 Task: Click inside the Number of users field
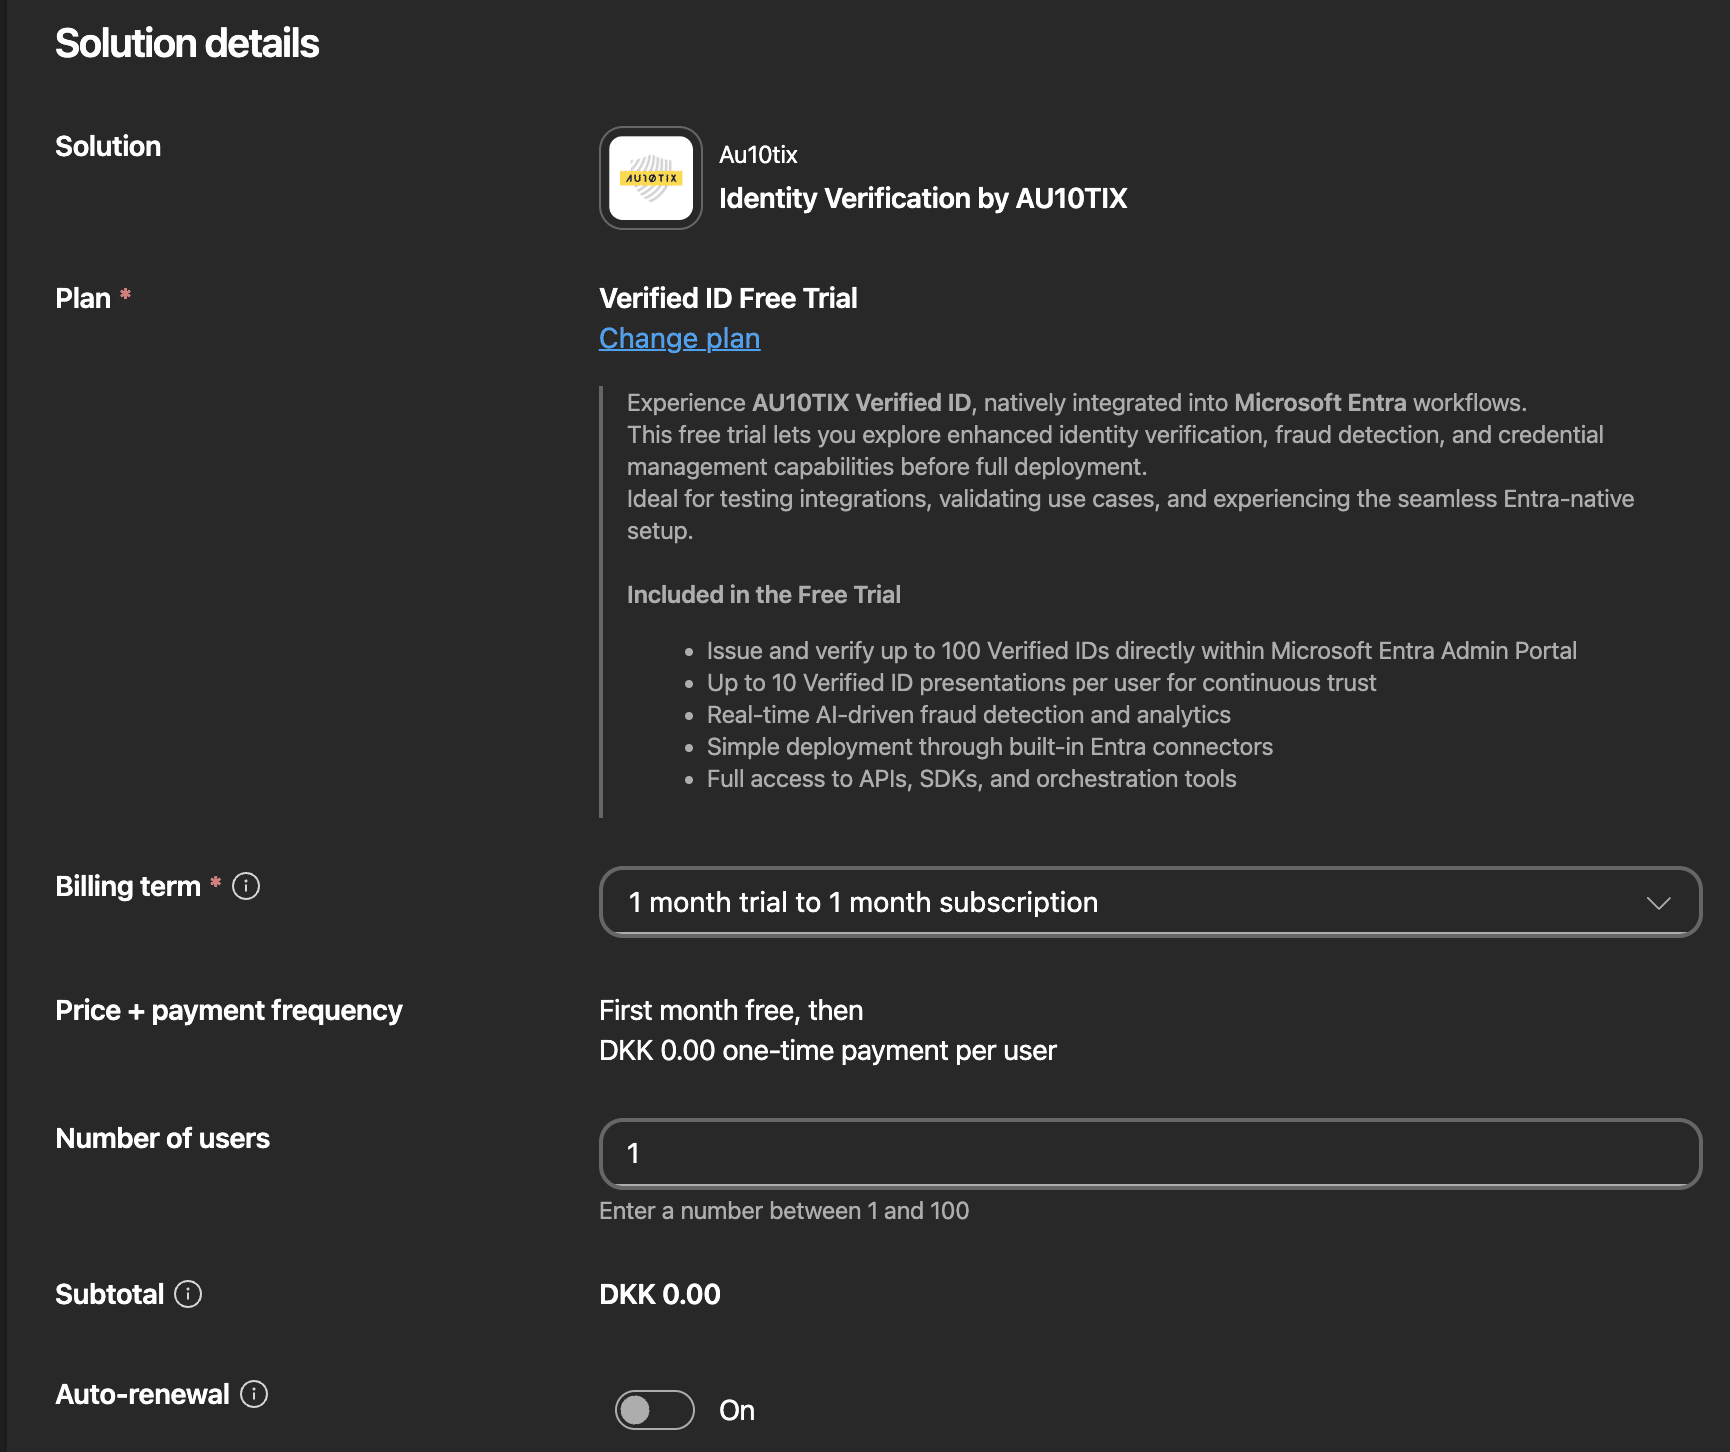(1148, 1154)
